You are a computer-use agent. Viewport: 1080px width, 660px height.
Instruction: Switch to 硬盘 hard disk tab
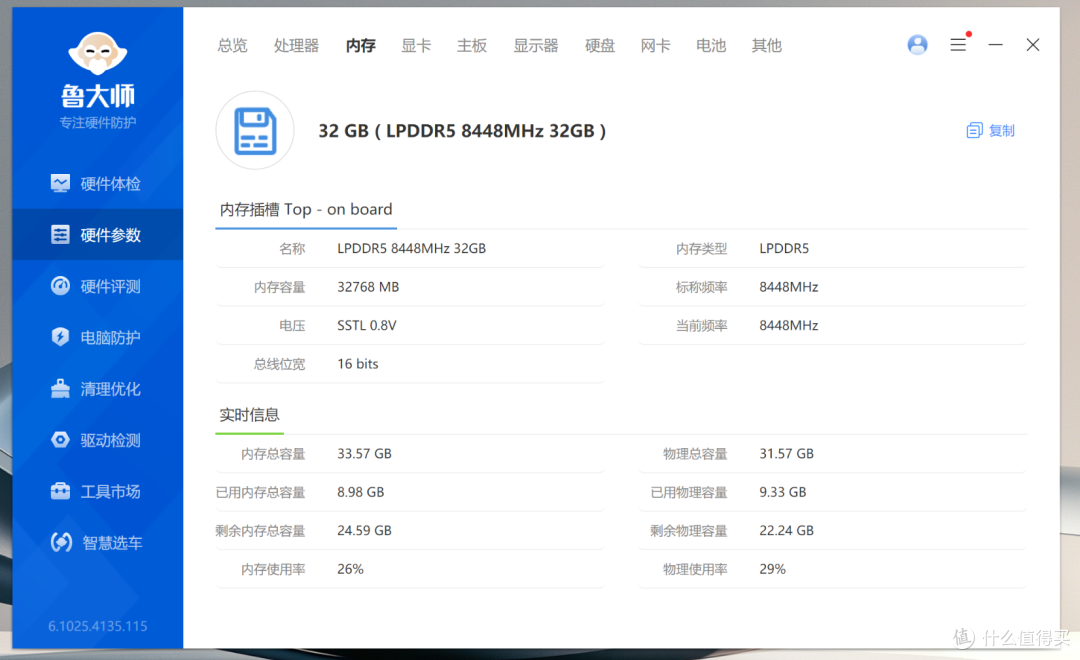[600, 45]
